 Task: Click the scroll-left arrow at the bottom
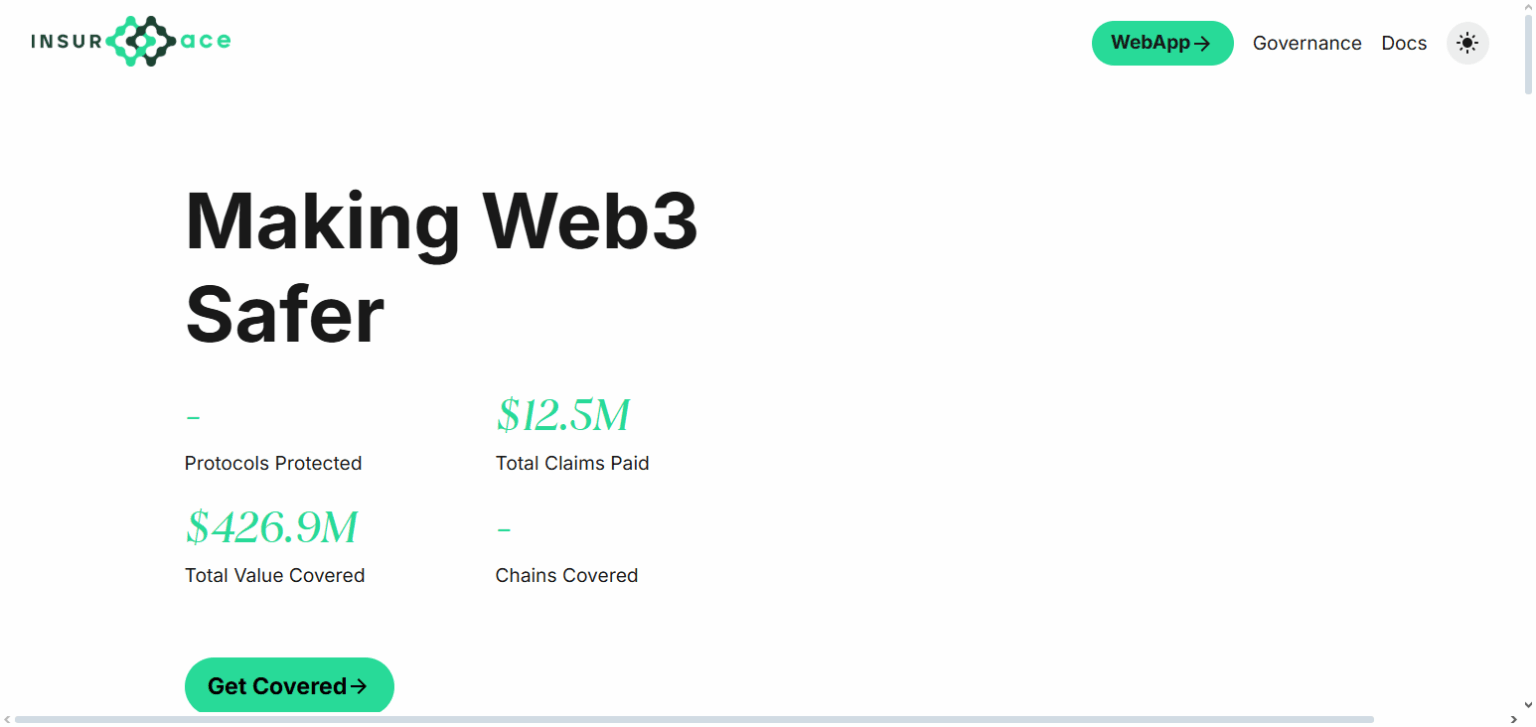[x=7, y=719]
